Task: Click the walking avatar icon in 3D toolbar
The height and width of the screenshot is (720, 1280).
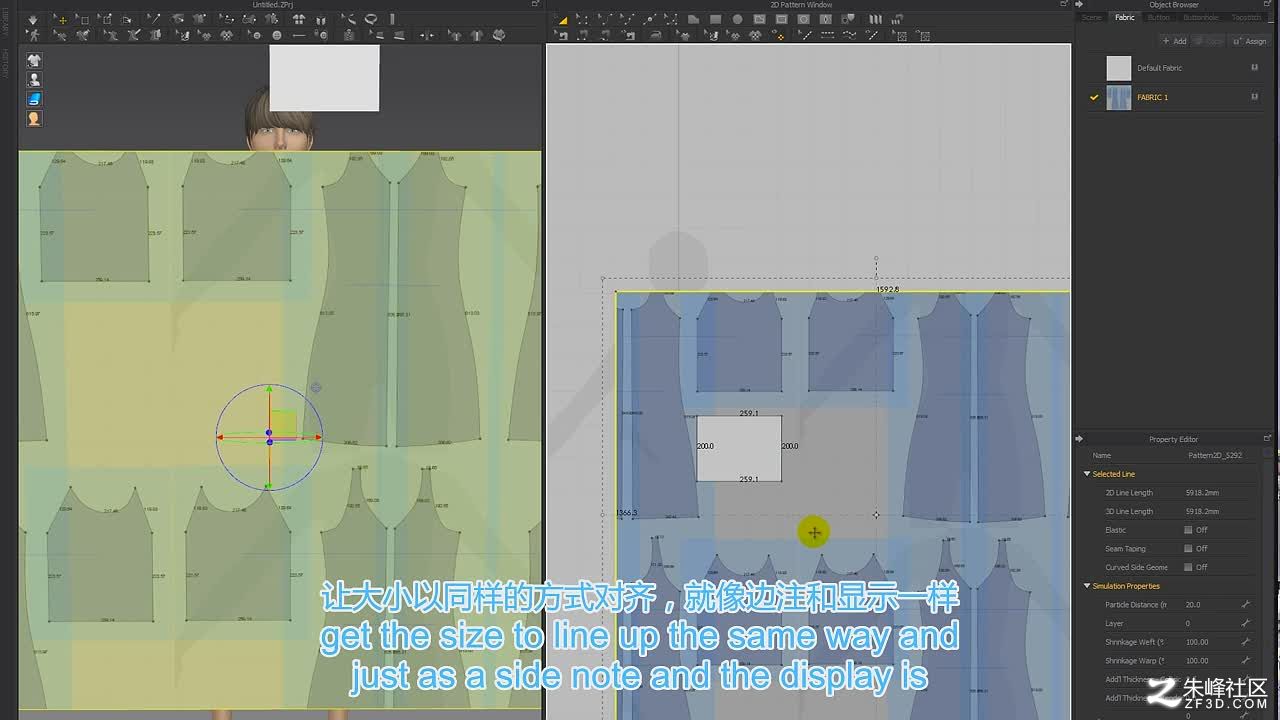Action: 33,36
